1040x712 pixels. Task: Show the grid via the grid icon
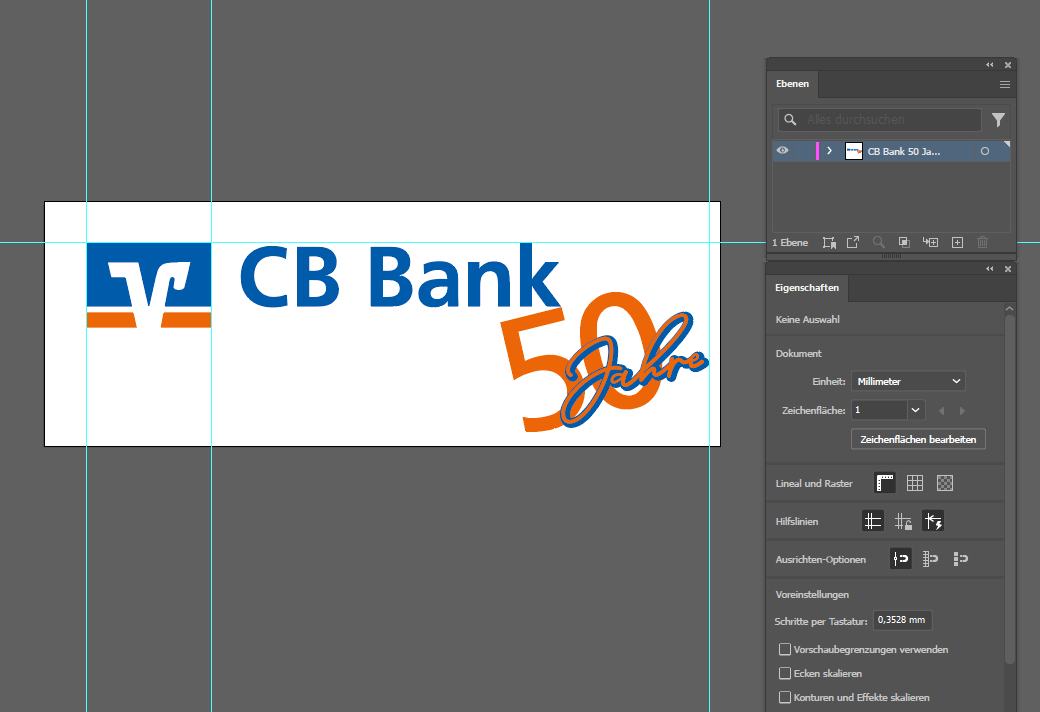(x=914, y=483)
